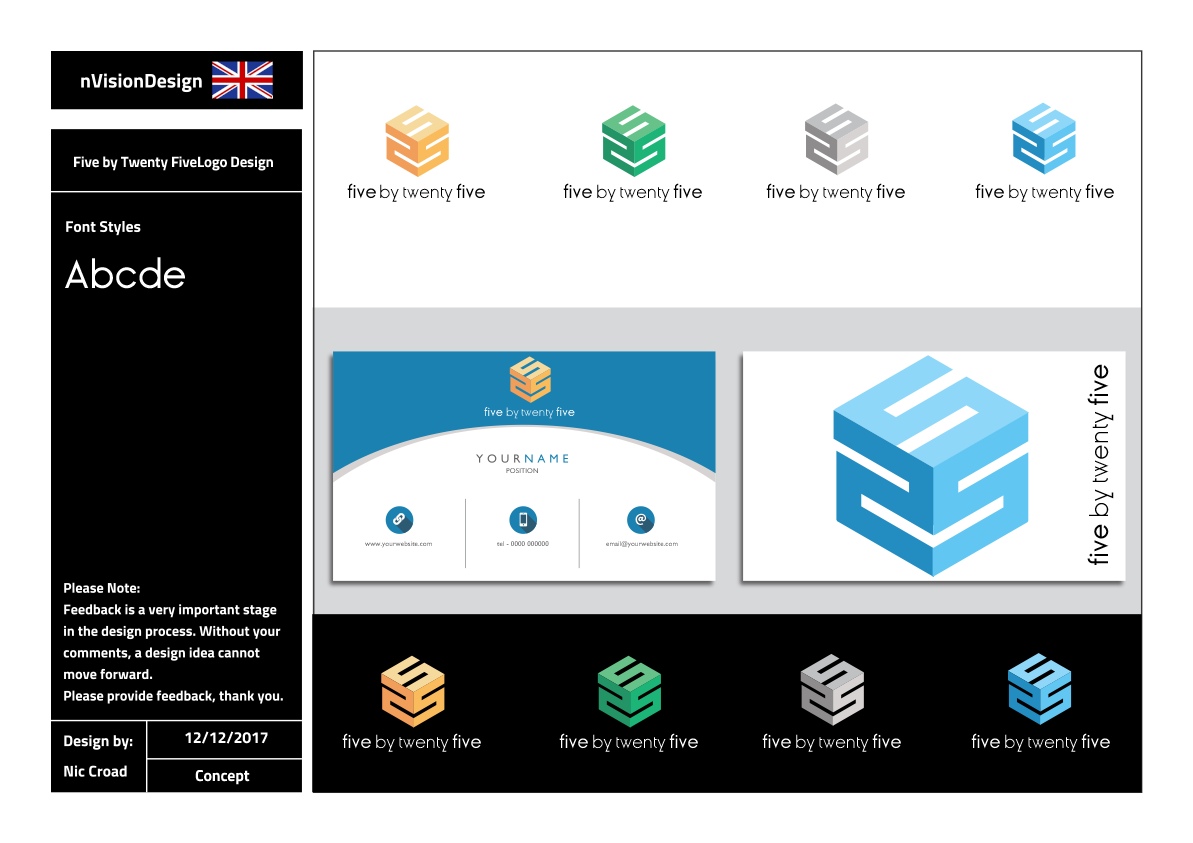Image resolution: width=1193 pixels, height=843 pixels.
Task: Click the UK flag icon
Action: point(242,80)
